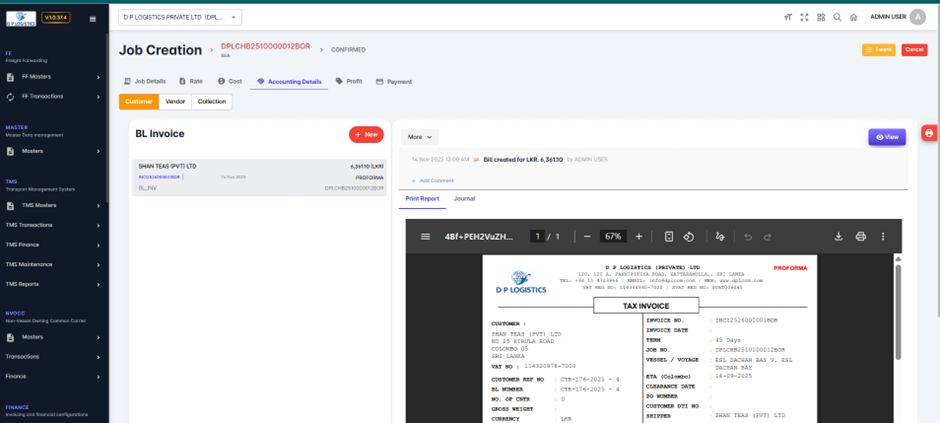Viewport: 940px width, 423px height.
Task: Click the red floating printer icon
Action: (929, 133)
